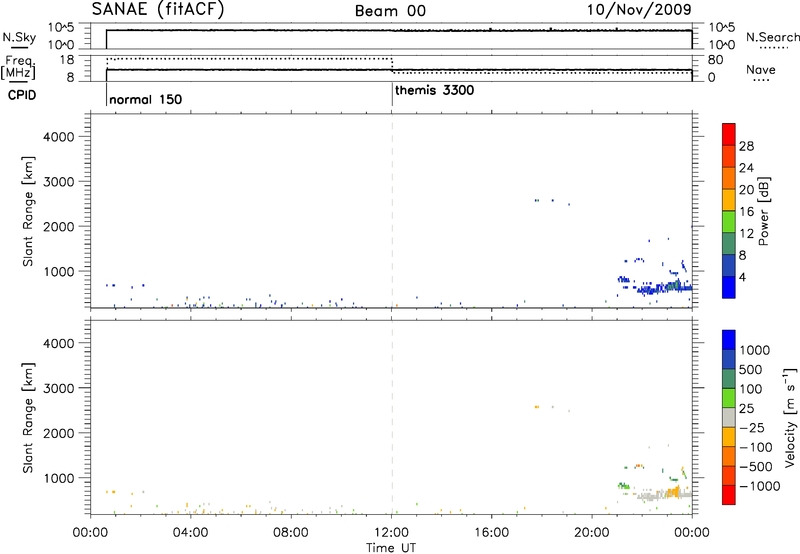The height and width of the screenshot is (554, 800).
Task: Pick the gray Velocity segment between 25 and -25
Action: (729, 417)
